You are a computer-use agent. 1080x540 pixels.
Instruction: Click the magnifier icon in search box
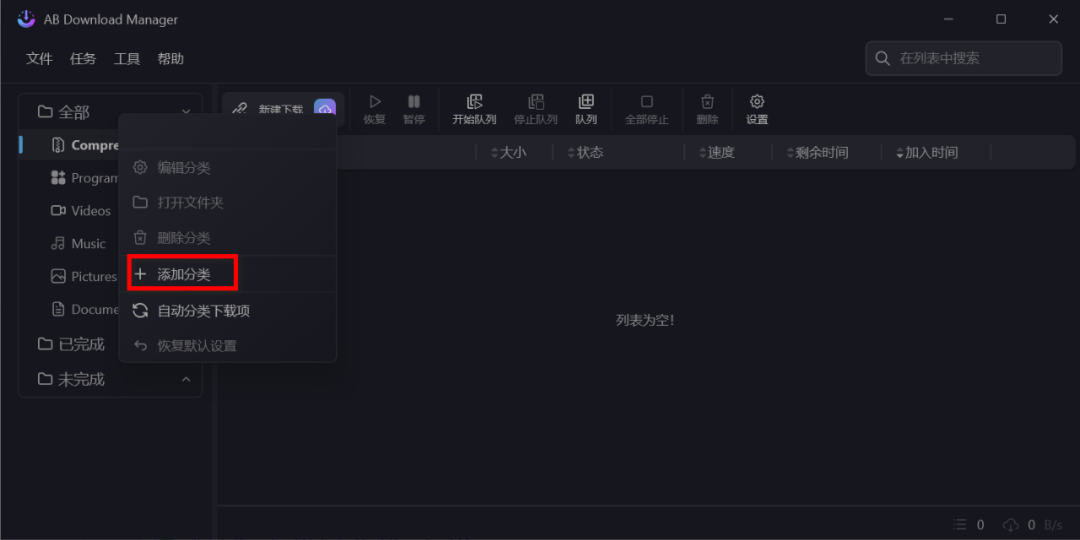pyautogui.click(x=882, y=59)
